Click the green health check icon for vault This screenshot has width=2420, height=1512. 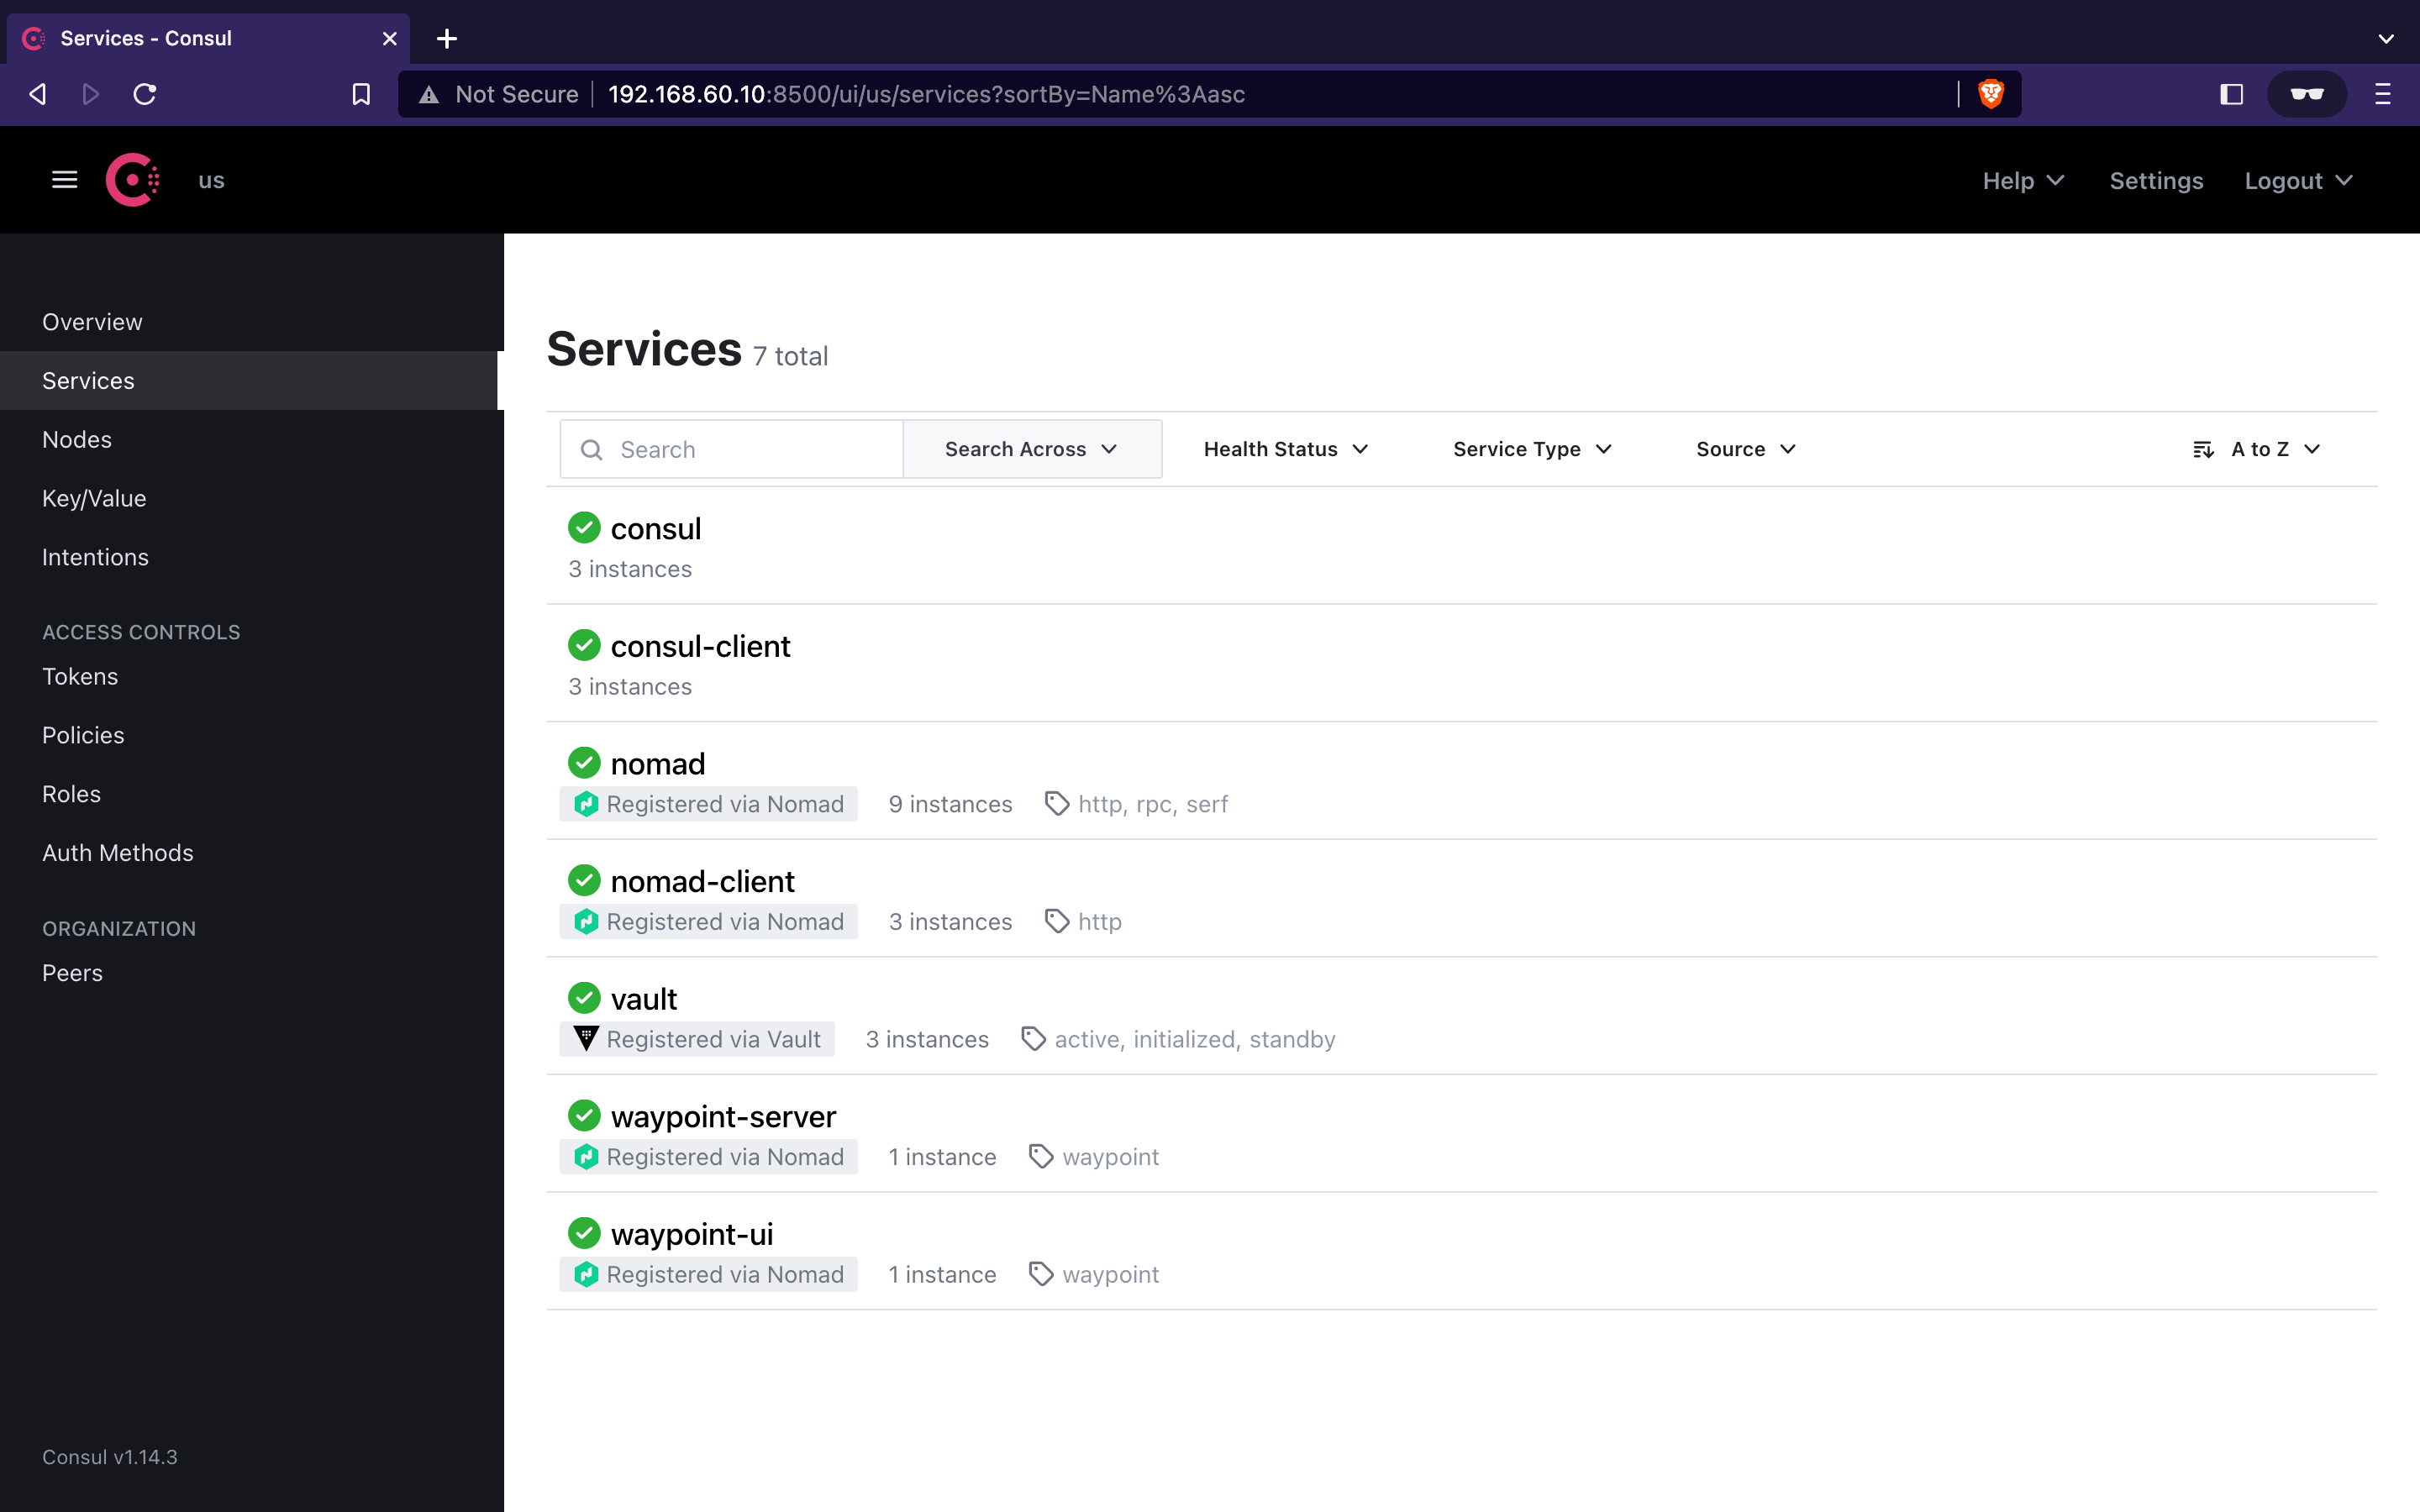click(582, 998)
